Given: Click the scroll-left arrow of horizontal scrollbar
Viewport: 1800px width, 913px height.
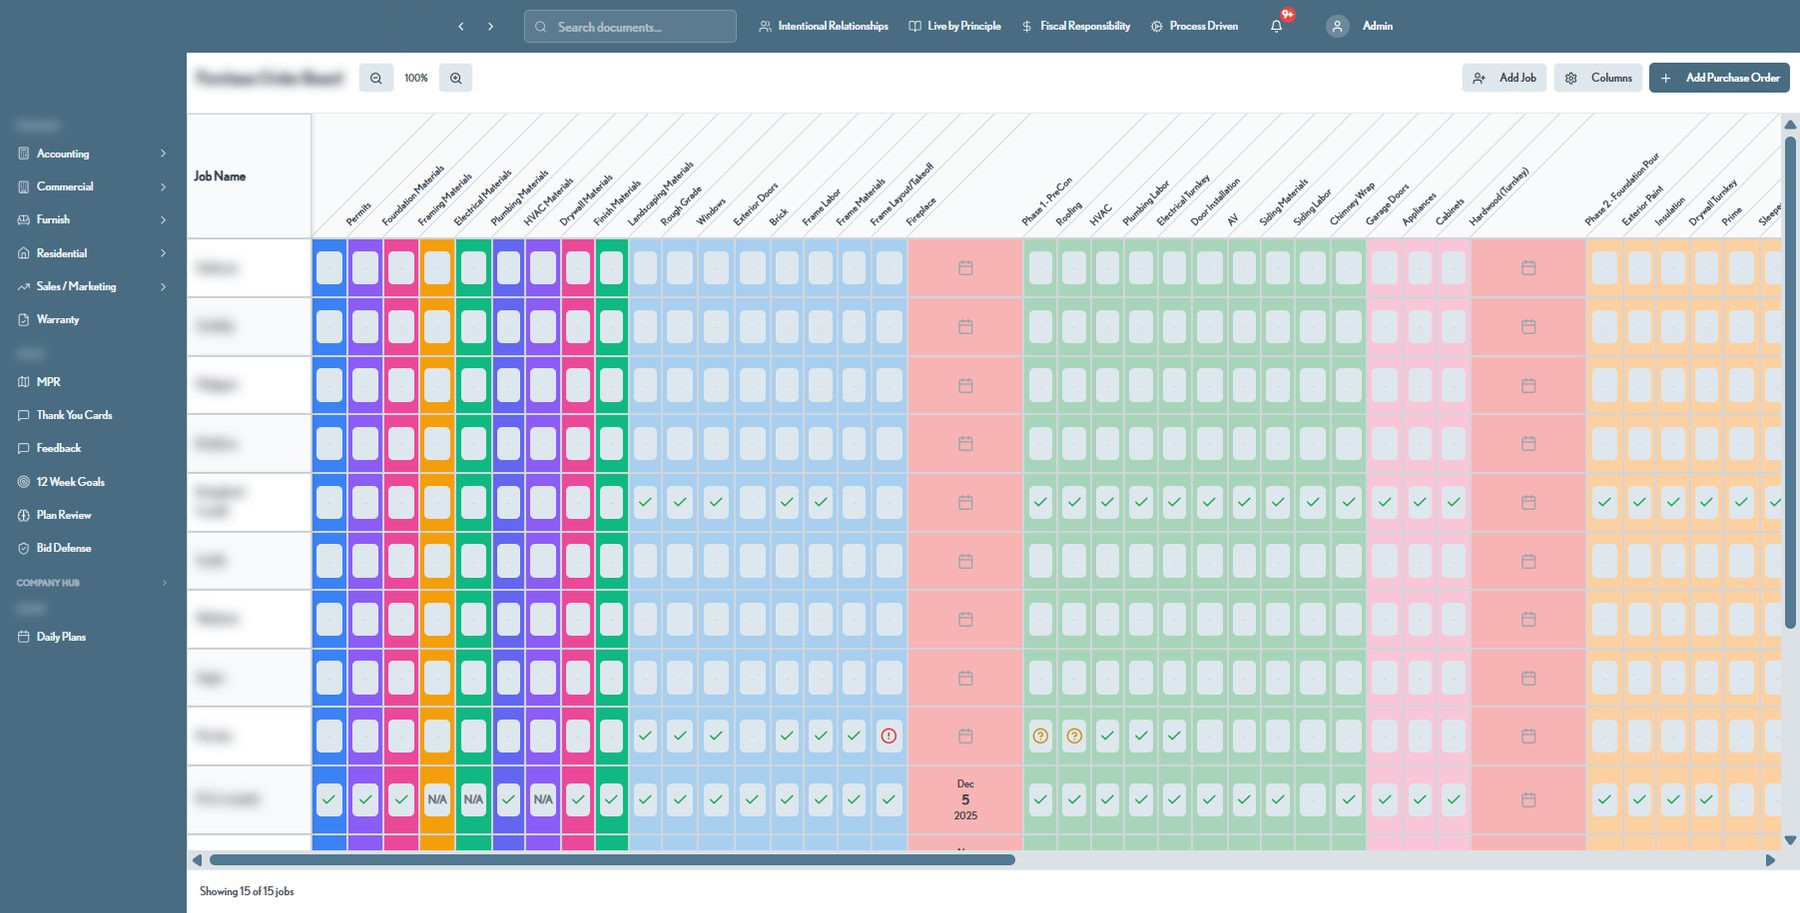Looking at the screenshot, I should pyautogui.click(x=197, y=860).
